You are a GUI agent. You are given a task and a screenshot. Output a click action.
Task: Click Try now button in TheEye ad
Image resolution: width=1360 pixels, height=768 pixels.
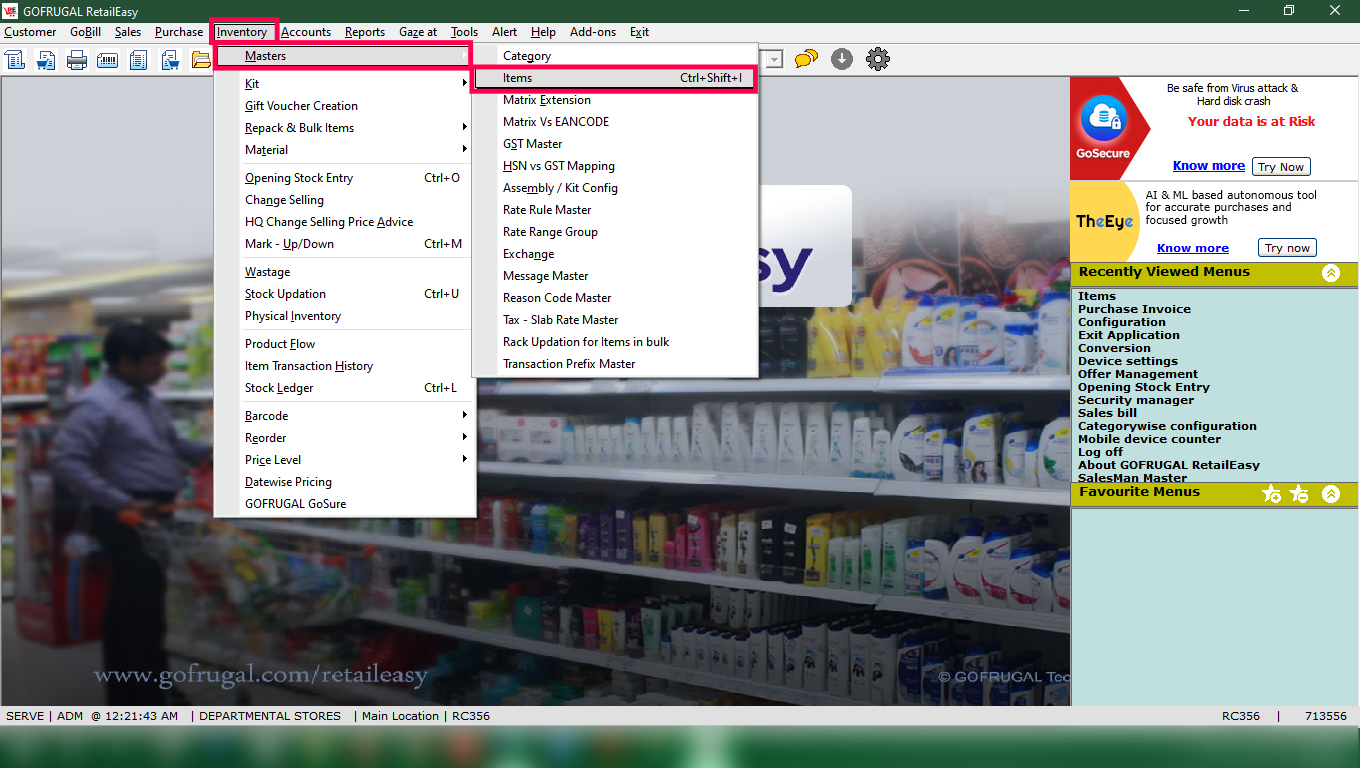[1287, 248]
